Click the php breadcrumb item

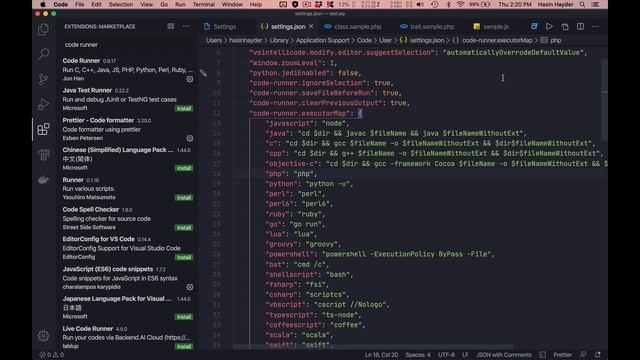pyautogui.click(x=556, y=40)
